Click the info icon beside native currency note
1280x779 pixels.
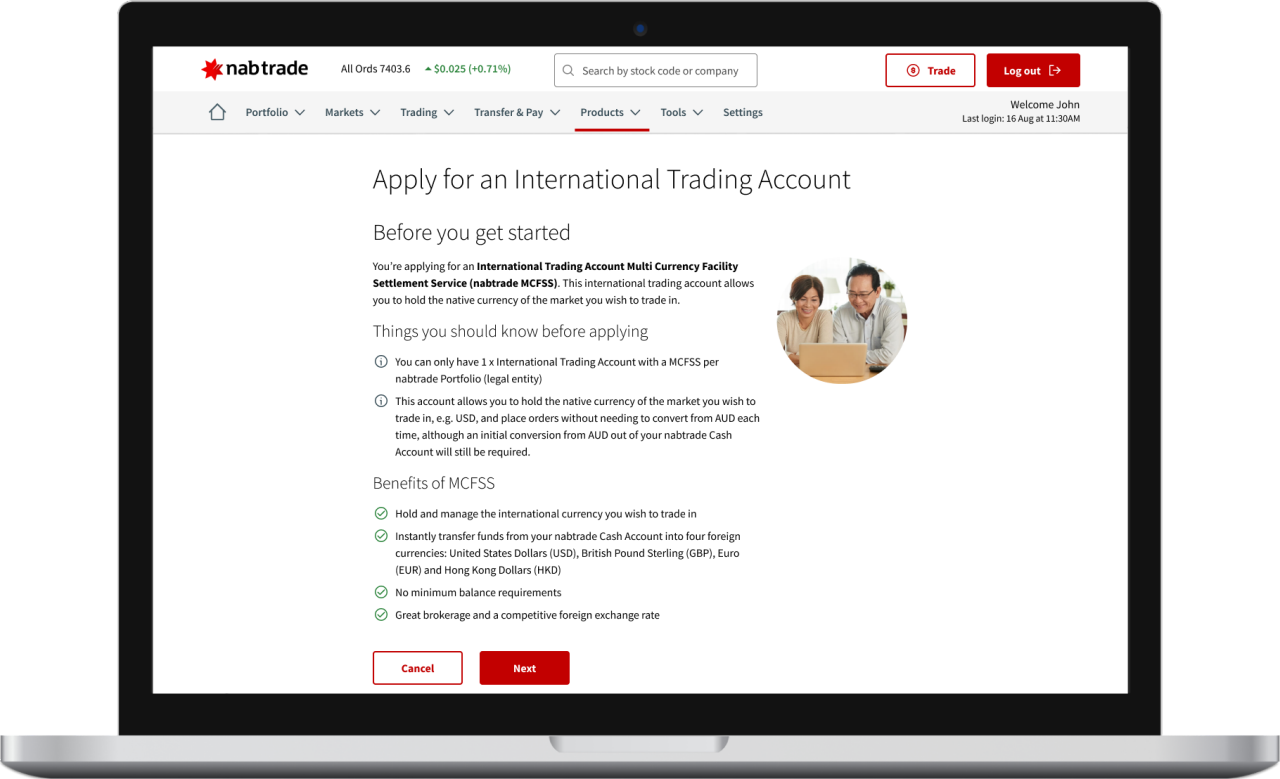point(381,401)
